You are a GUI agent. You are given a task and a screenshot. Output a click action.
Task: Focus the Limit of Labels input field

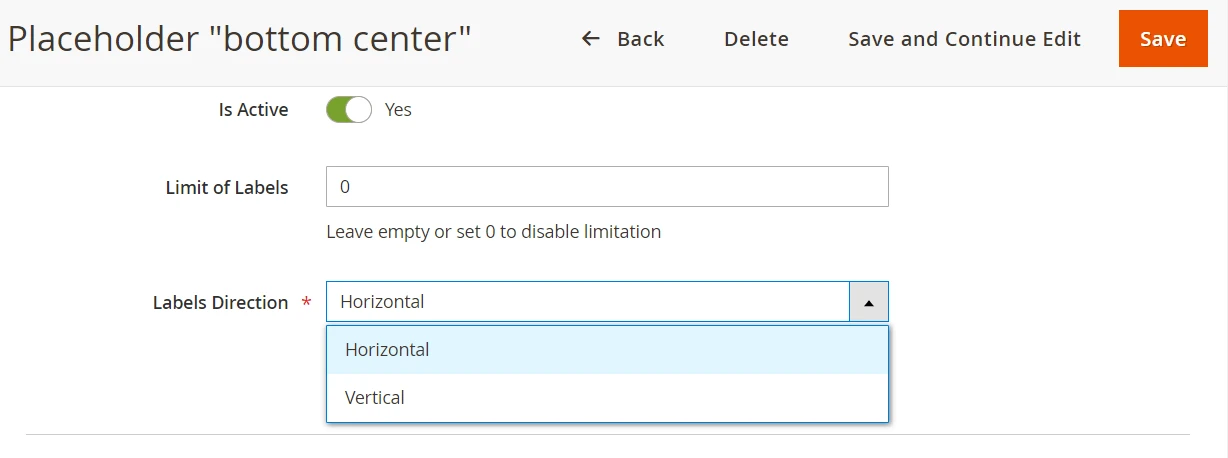607,187
